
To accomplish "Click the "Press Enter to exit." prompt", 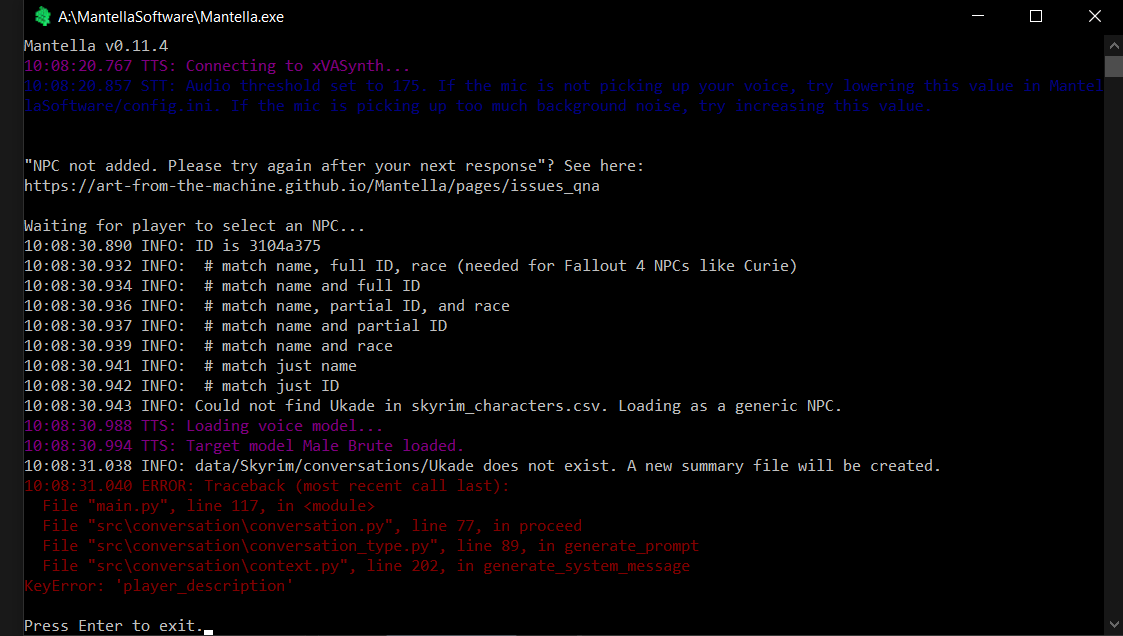I will pyautogui.click(x=110, y=626).
